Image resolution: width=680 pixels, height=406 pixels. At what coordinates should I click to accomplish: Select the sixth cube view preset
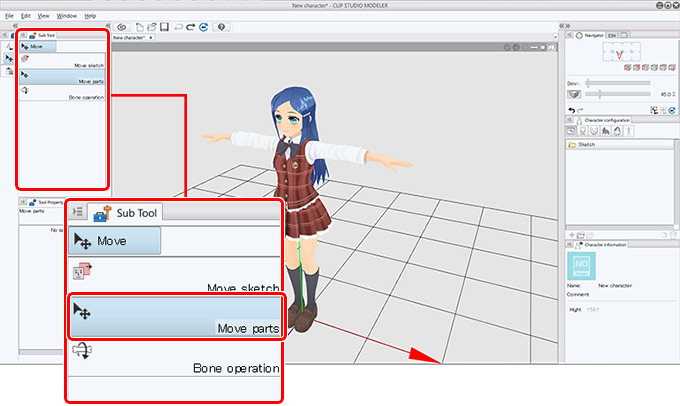[672, 67]
